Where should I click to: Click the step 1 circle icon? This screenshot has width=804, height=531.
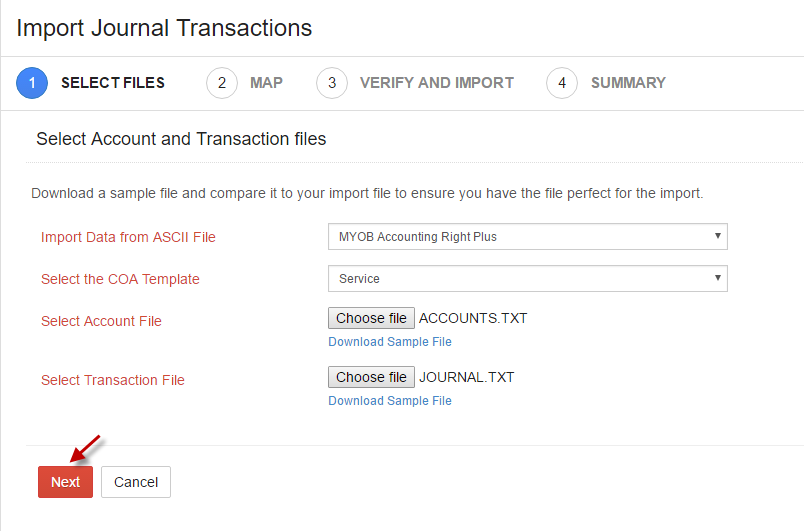point(32,83)
